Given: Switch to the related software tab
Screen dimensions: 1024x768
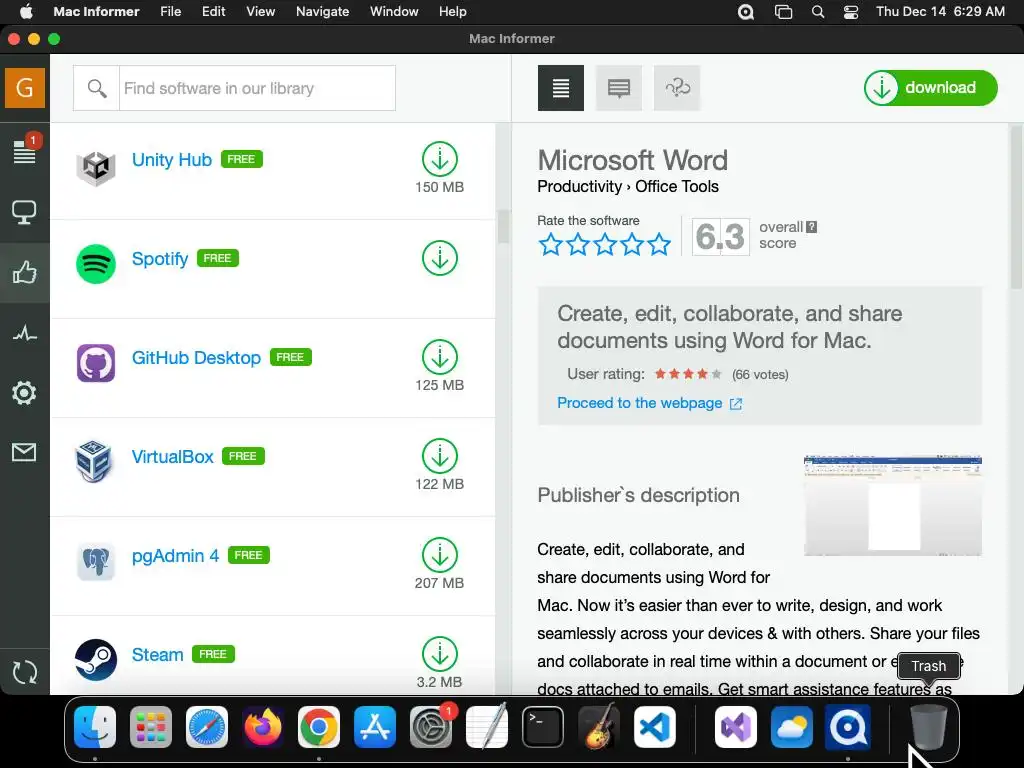Looking at the screenshot, I should [677, 88].
